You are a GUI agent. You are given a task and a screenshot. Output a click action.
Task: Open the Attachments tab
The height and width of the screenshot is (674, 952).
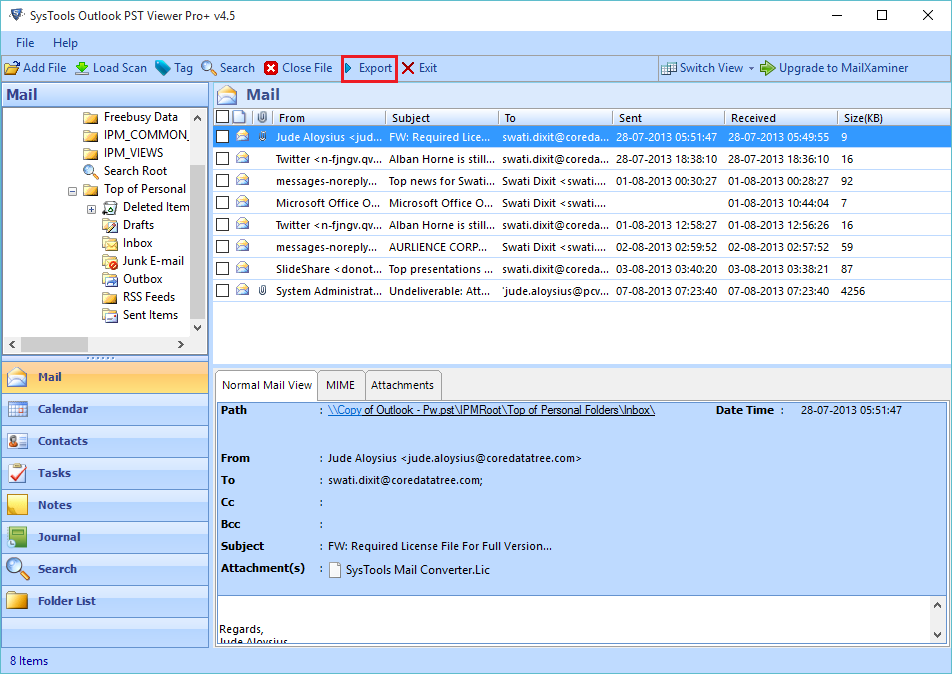402,385
